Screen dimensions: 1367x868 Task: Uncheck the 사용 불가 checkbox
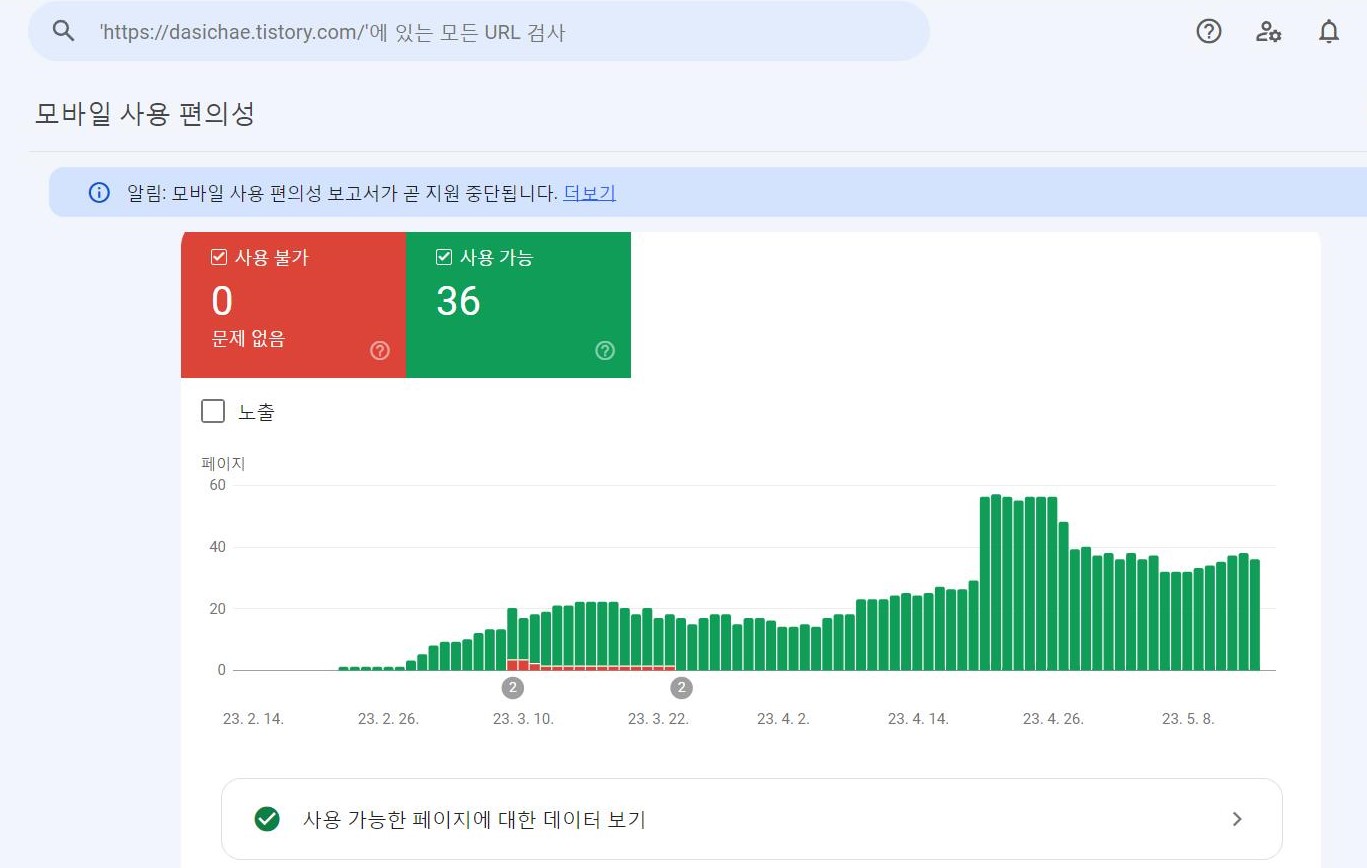coord(218,256)
